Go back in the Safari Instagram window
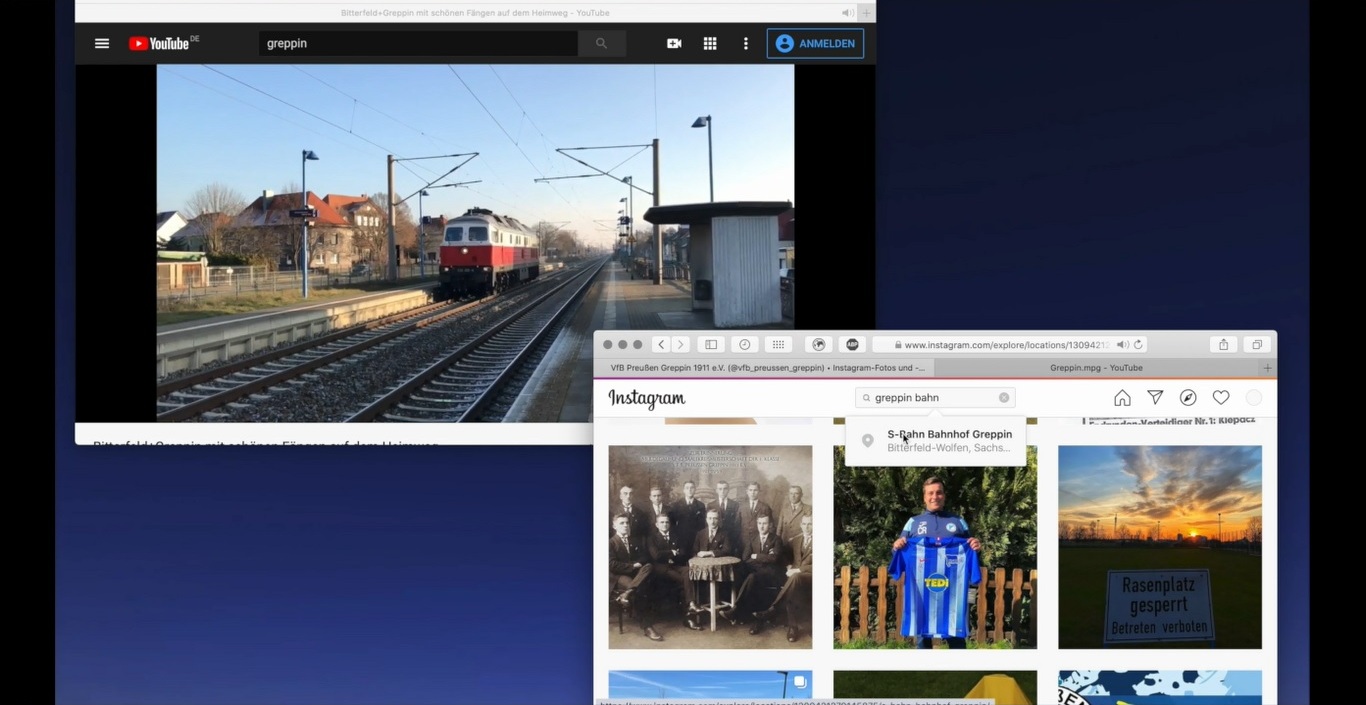This screenshot has width=1366, height=705. point(661,344)
